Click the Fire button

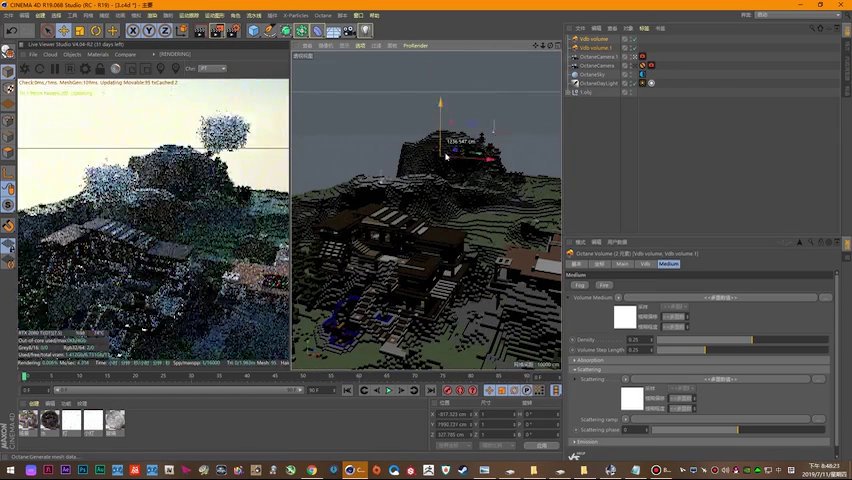603,285
